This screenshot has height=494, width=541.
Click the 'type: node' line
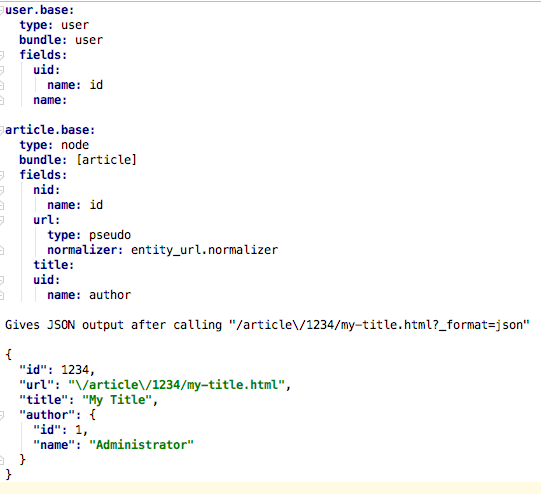coord(54,145)
